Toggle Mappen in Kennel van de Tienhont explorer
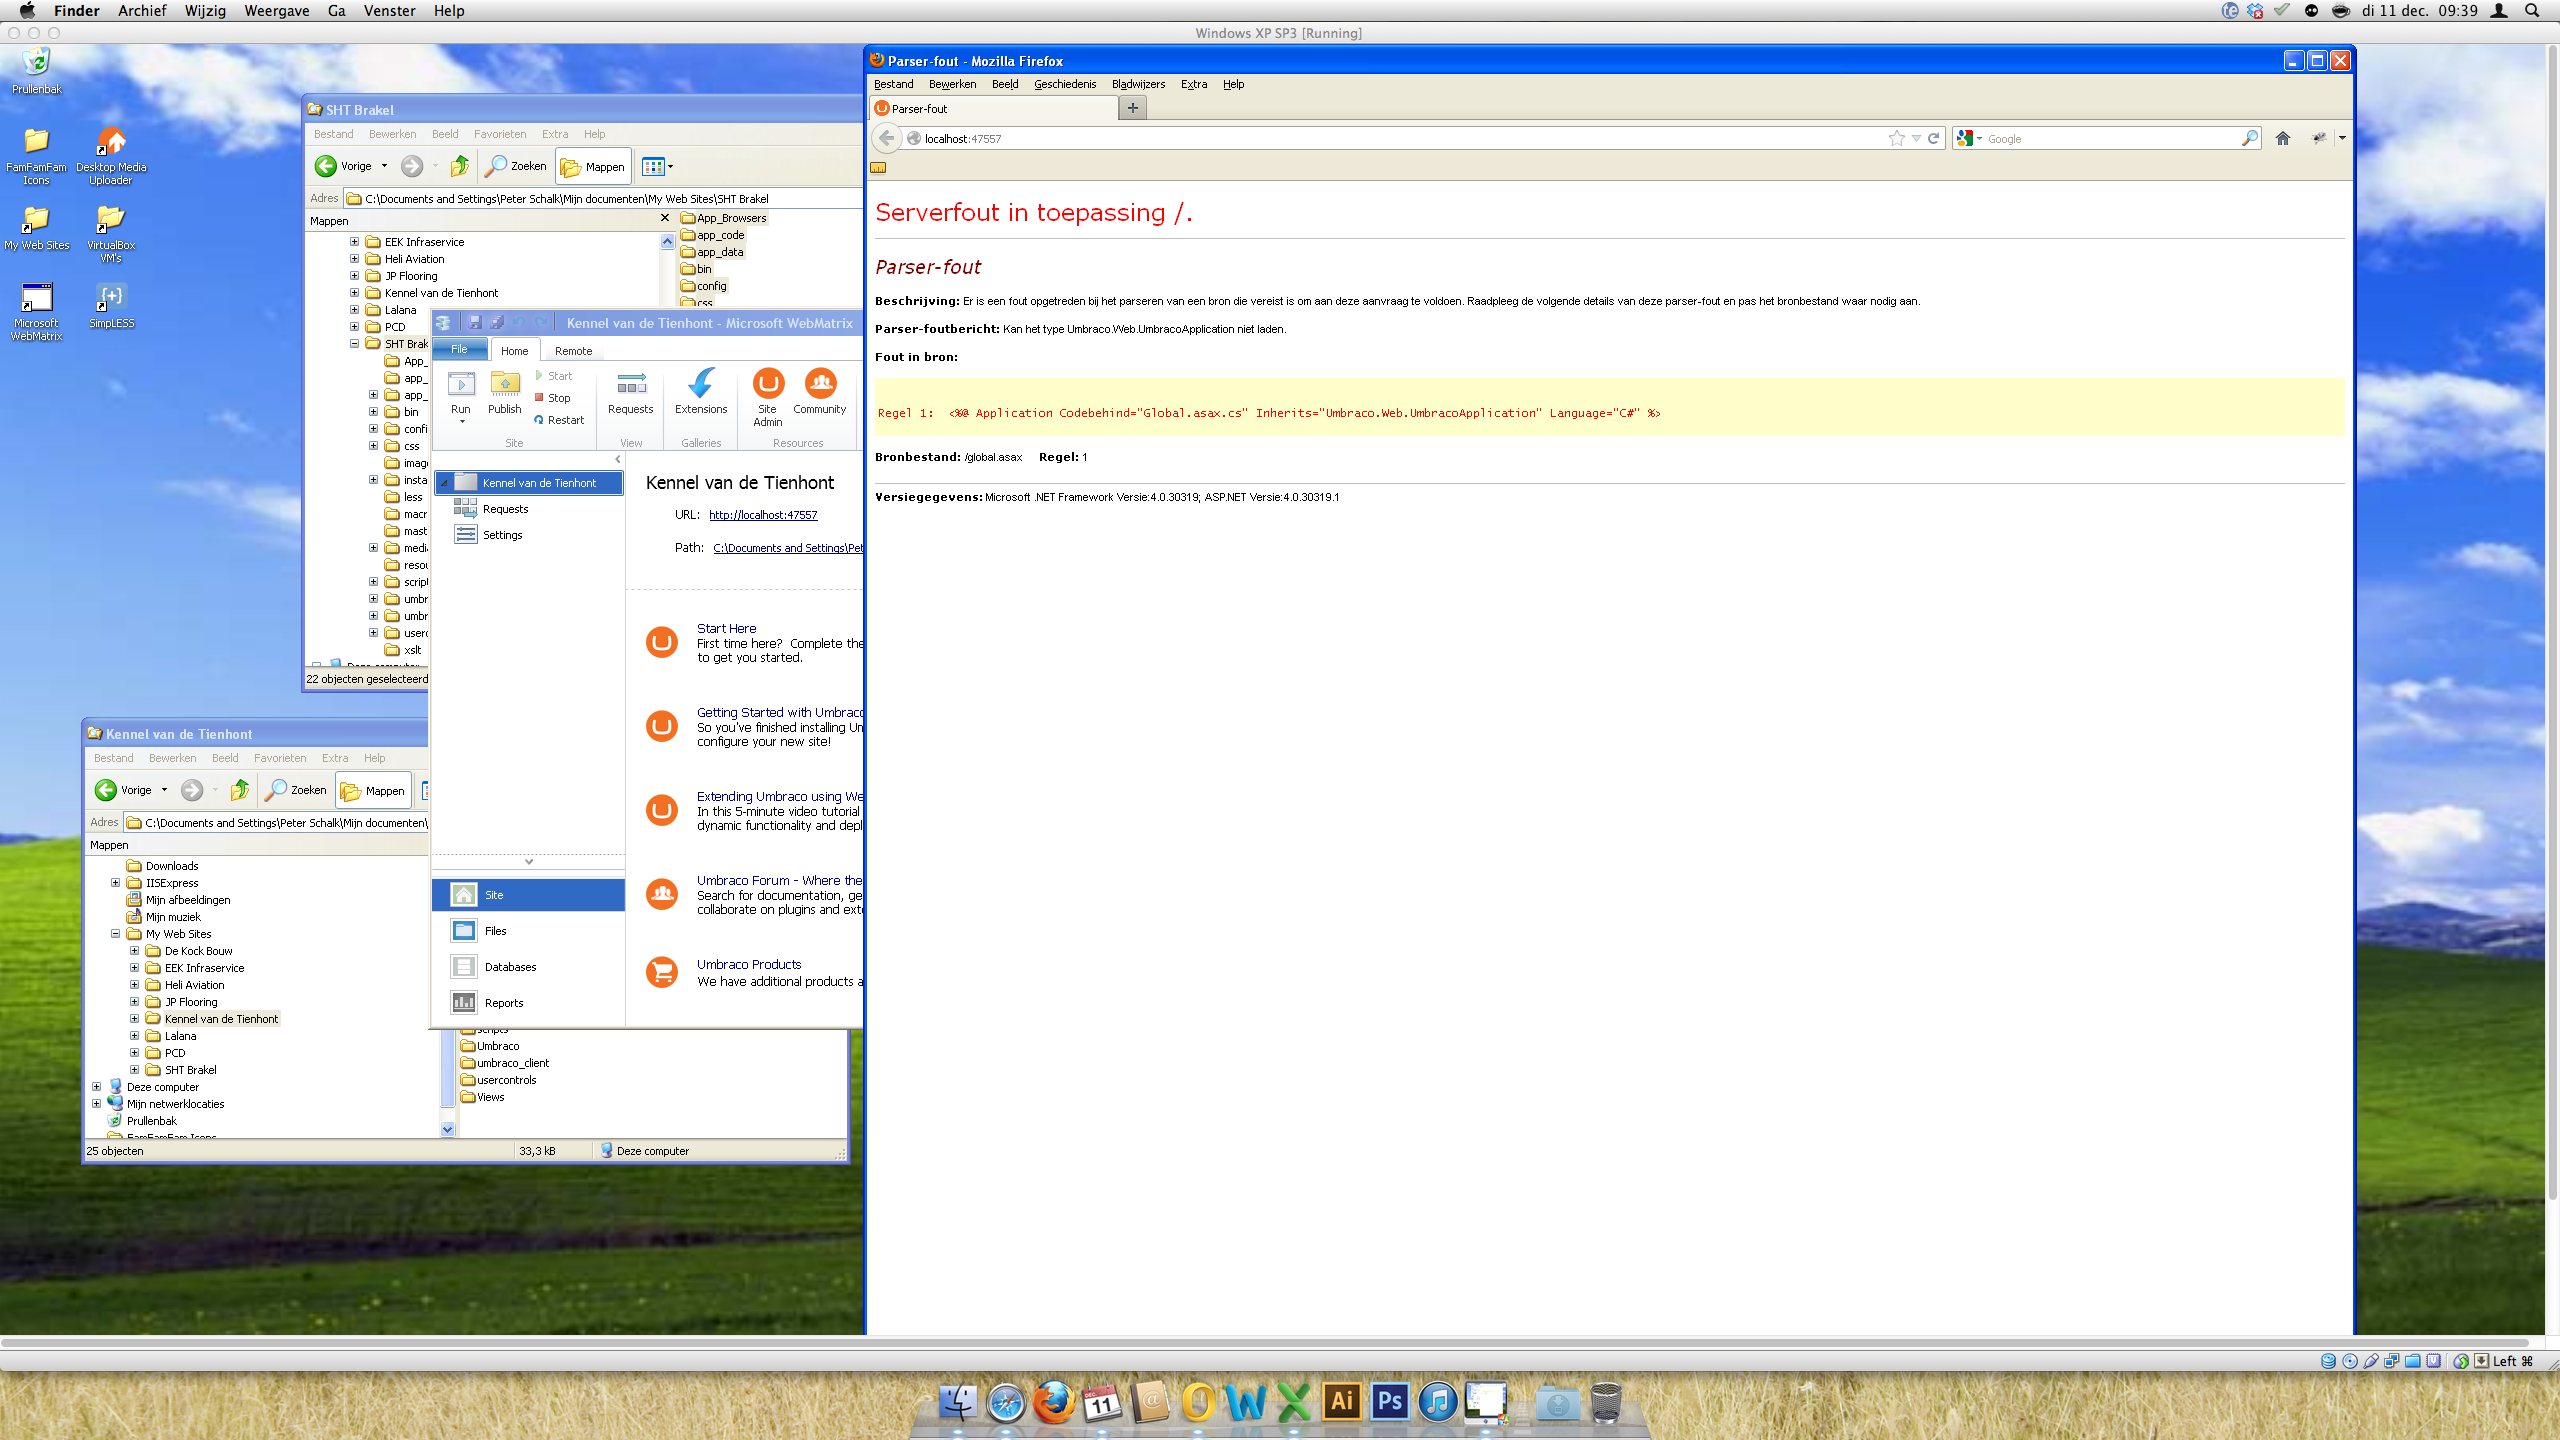2560x1440 pixels. point(373,791)
